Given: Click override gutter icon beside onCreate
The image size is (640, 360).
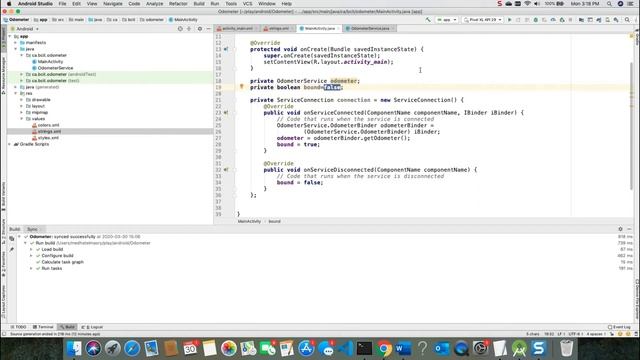Looking at the screenshot, I should tap(226, 49).
